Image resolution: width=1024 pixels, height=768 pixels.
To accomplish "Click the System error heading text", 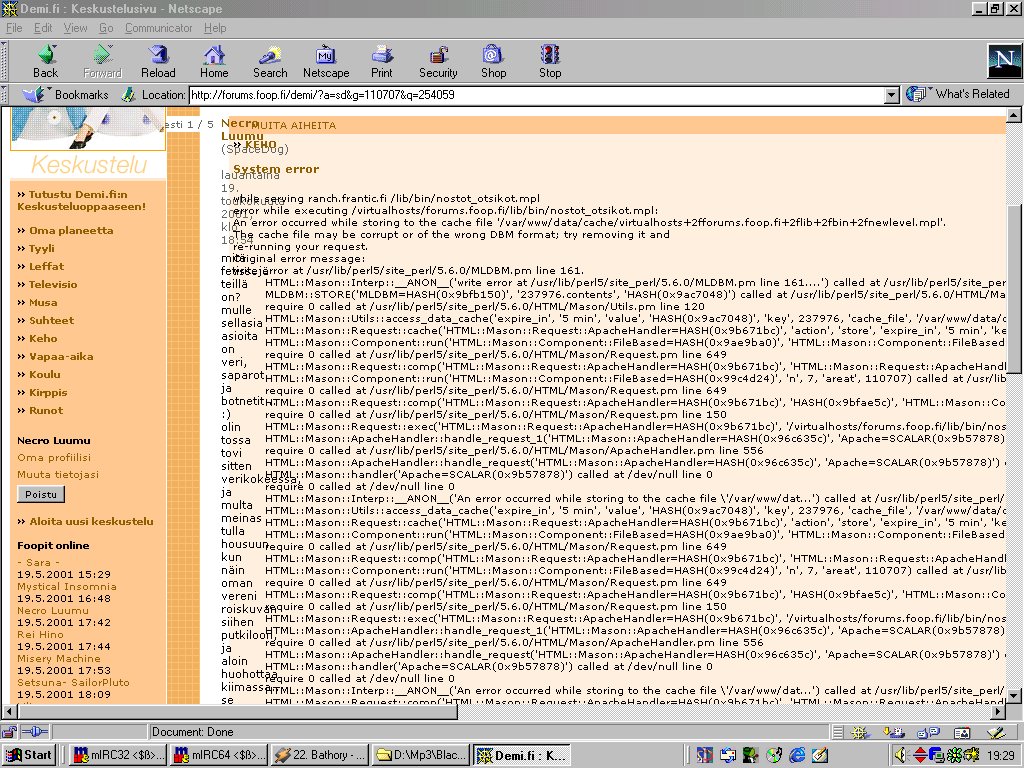I will pyautogui.click(x=276, y=169).
